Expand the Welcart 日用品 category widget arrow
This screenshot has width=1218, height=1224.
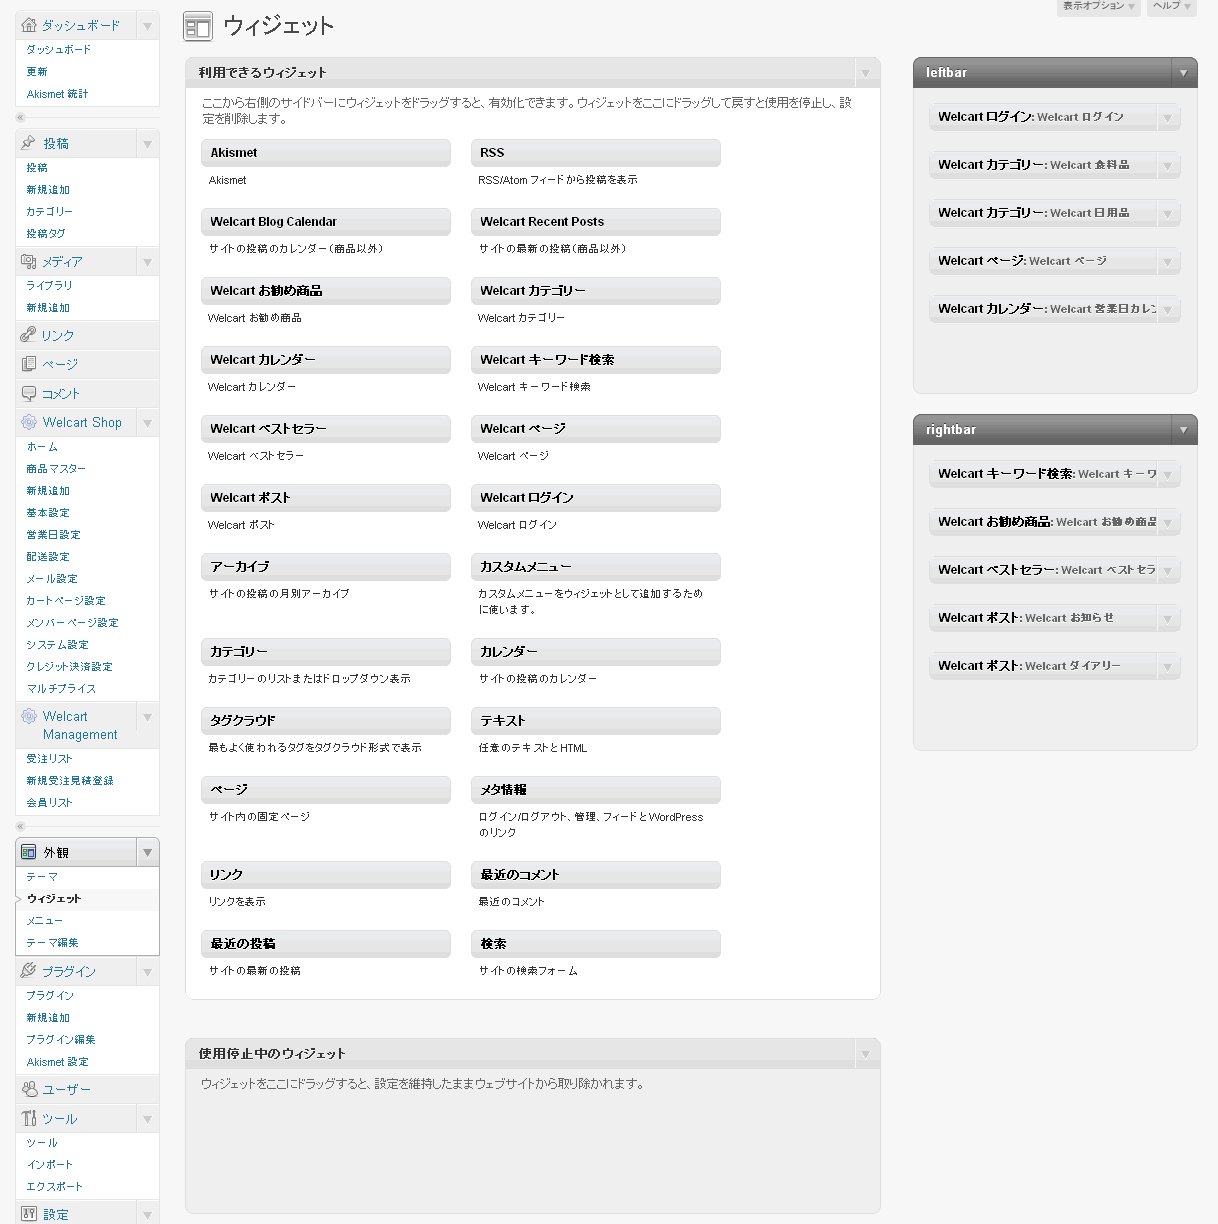click(x=1167, y=214)
